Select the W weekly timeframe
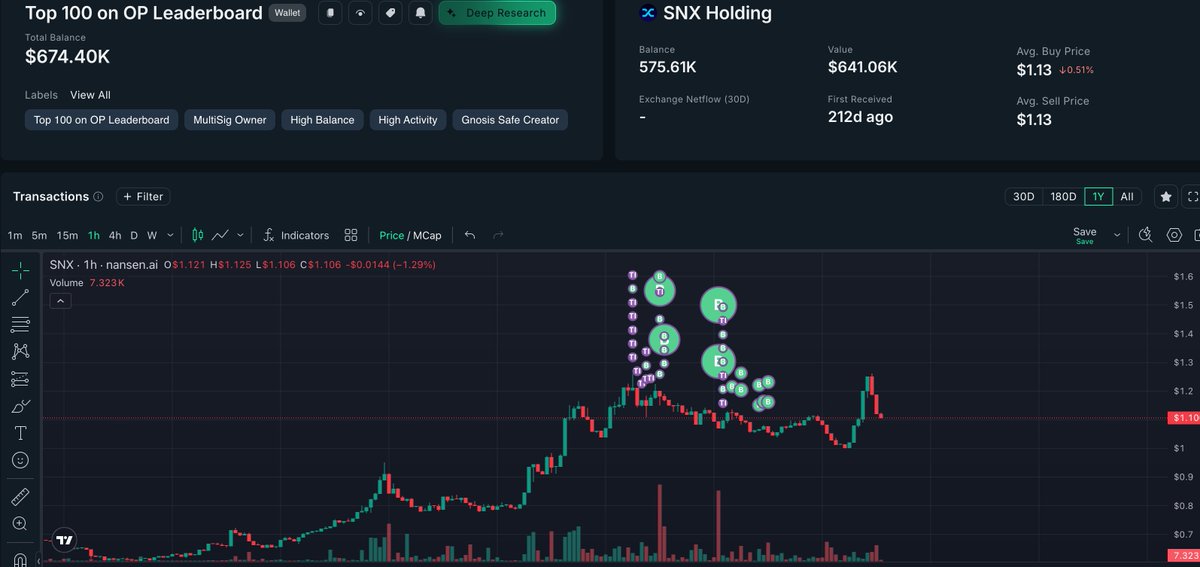The height and width of the screenshot is (567, 1200). 152,235
